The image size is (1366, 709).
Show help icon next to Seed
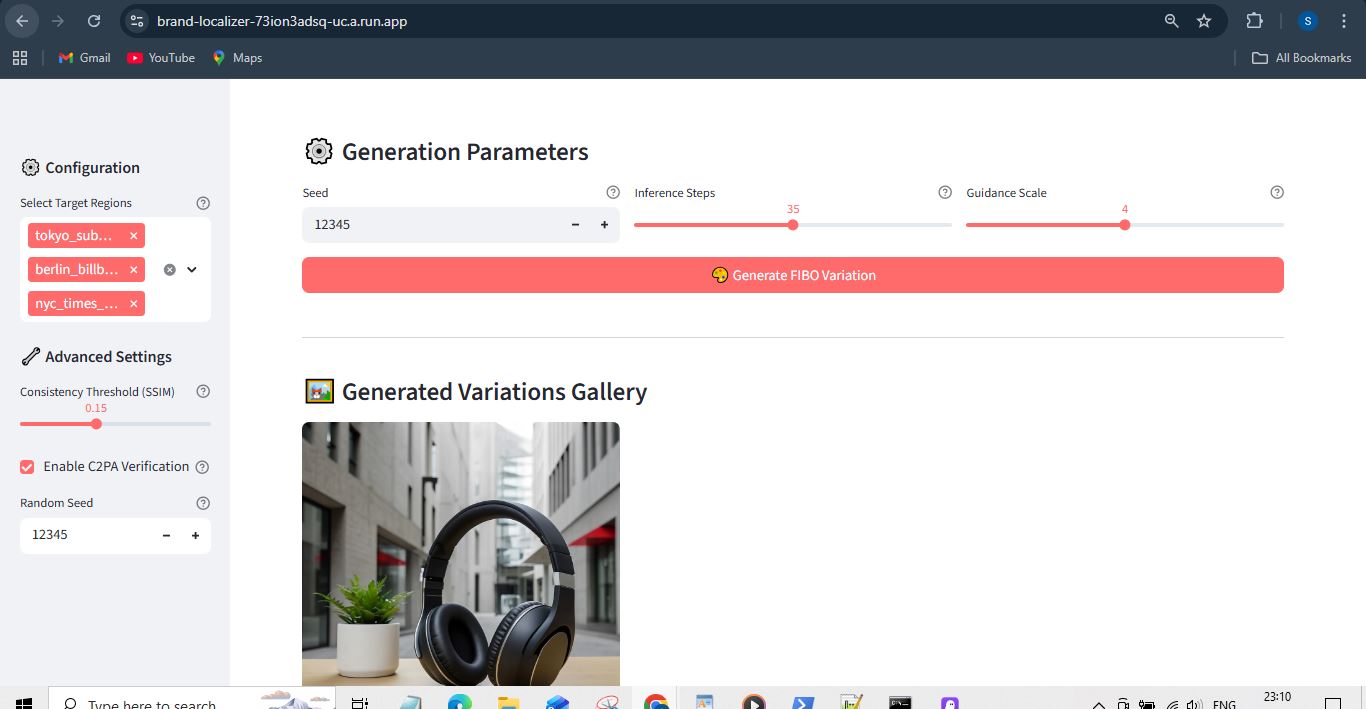[613, 192]
